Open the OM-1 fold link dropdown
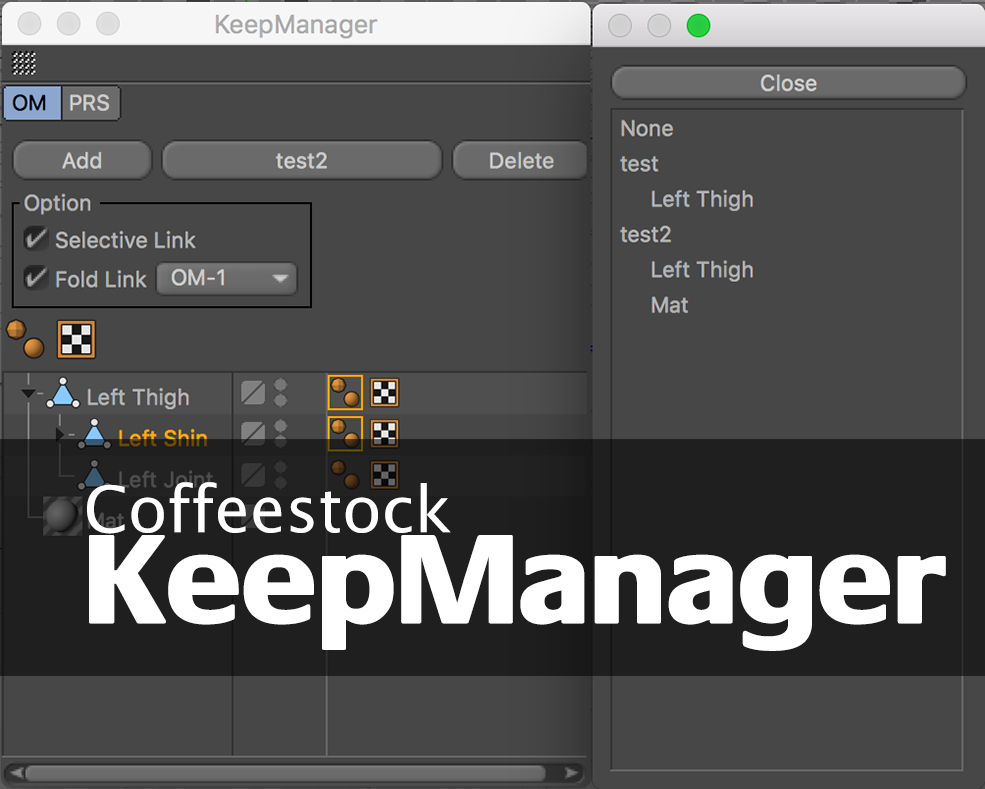This screenshot has height=789, width=985. click(226, 279)
